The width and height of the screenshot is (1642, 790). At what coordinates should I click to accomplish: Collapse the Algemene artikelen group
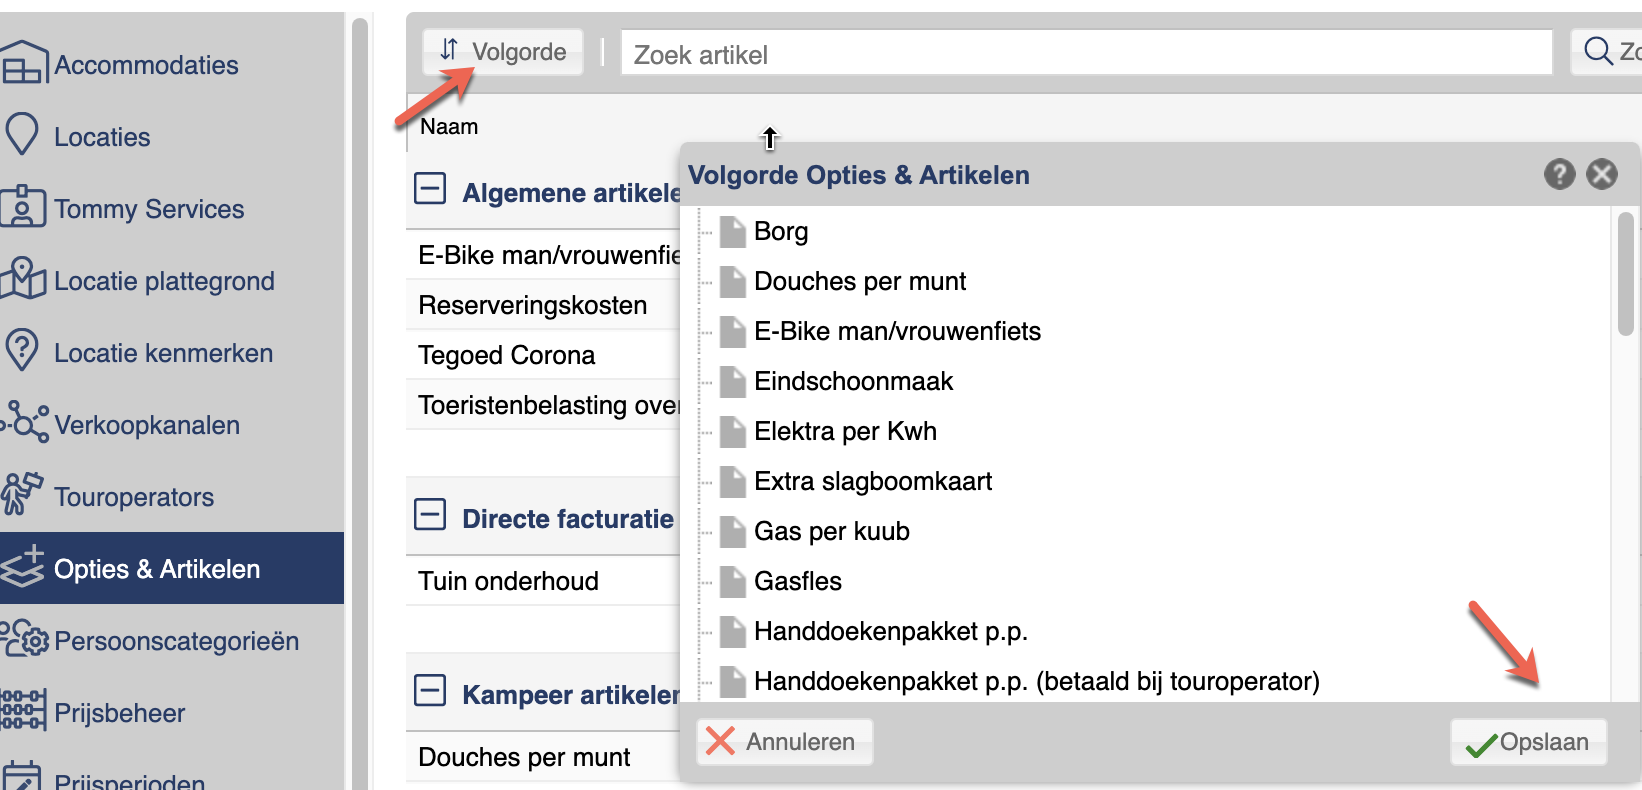pyautogui.click(x=430, y=188)
